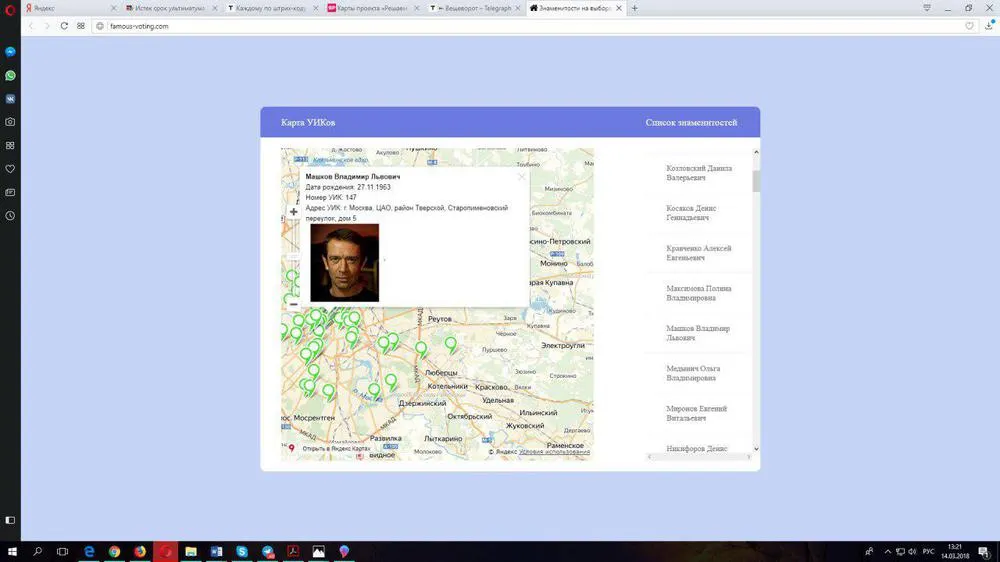The width and height of the screenshot is (1000, 562).
Task: Open new tab with plus button
Action: (635, 8)
